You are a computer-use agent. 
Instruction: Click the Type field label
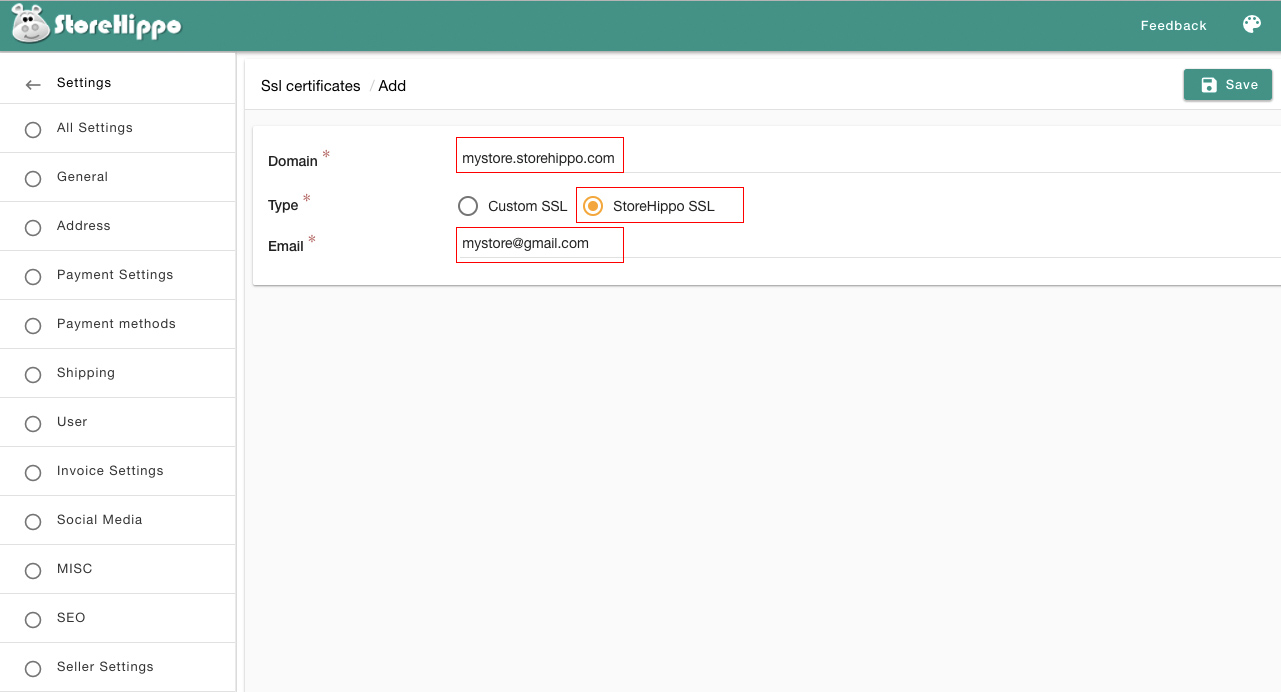pyautogui.click(x=283, y=205)
